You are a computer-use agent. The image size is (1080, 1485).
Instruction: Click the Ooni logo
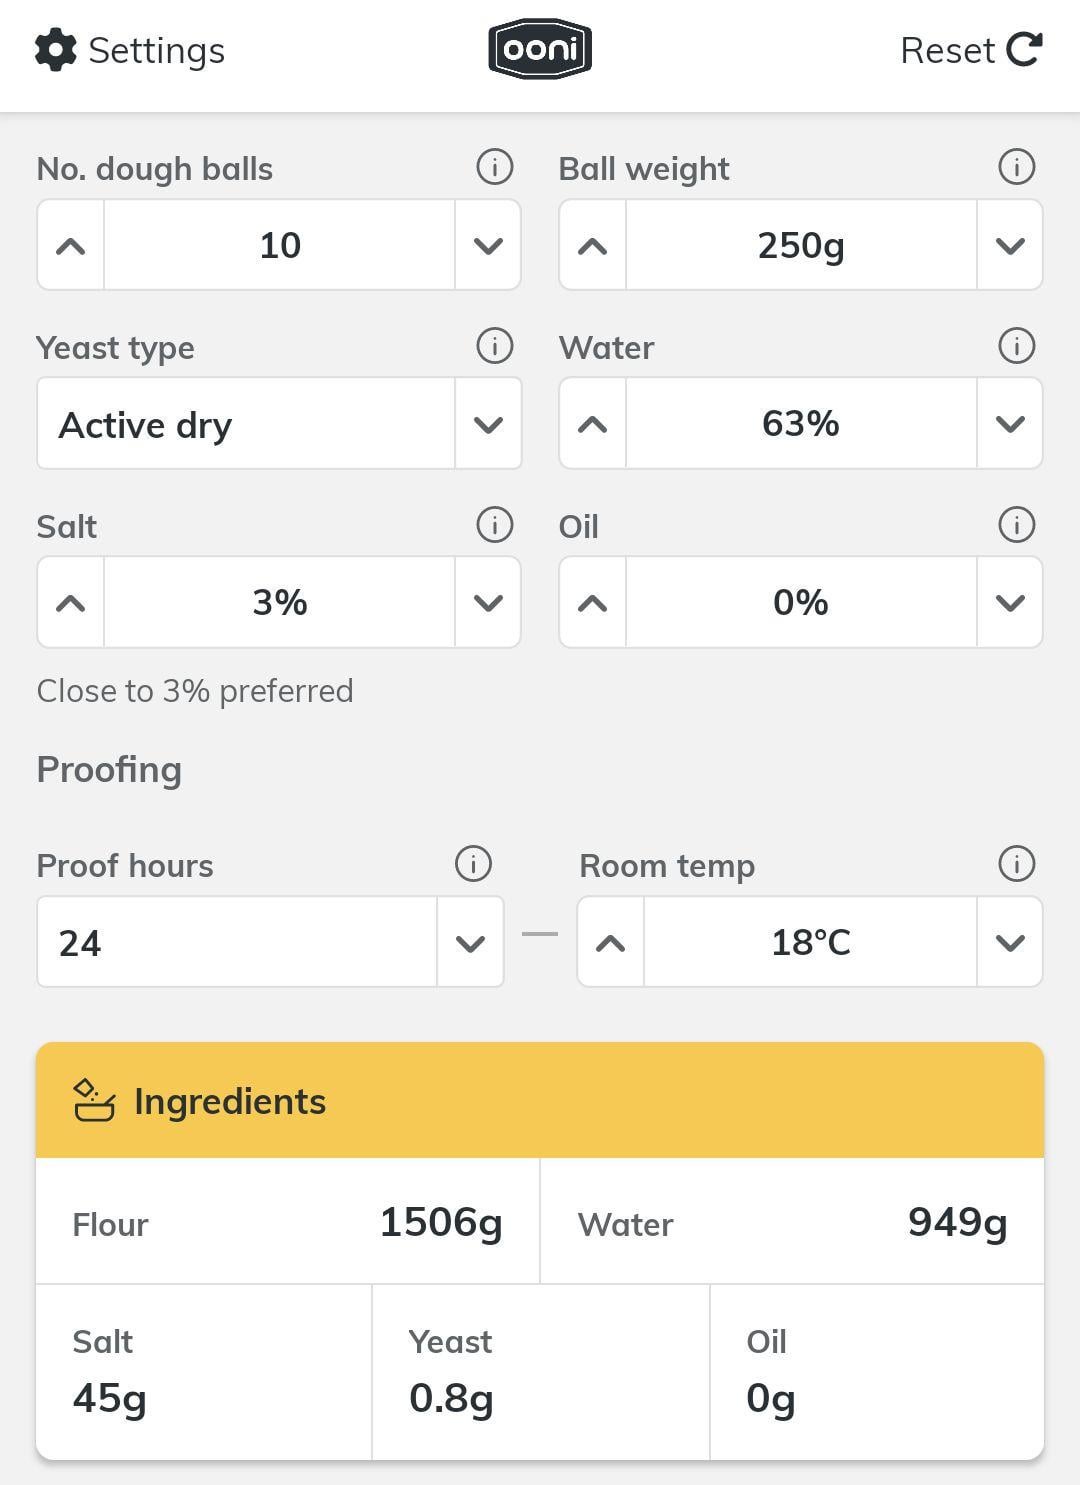[x=540, y=49]
